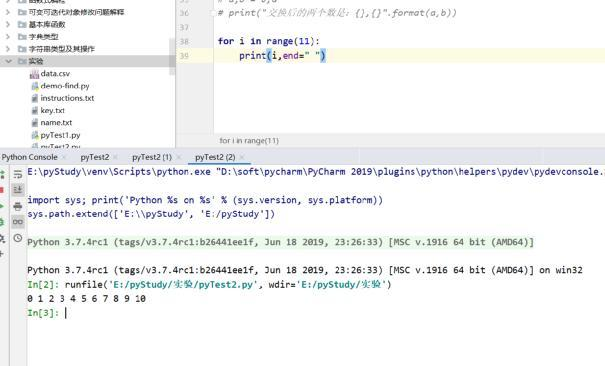Switch to the pyTest2 (1) tab
Screen dimensions: 605x366
pyautogui.click(x=152, y=157)
